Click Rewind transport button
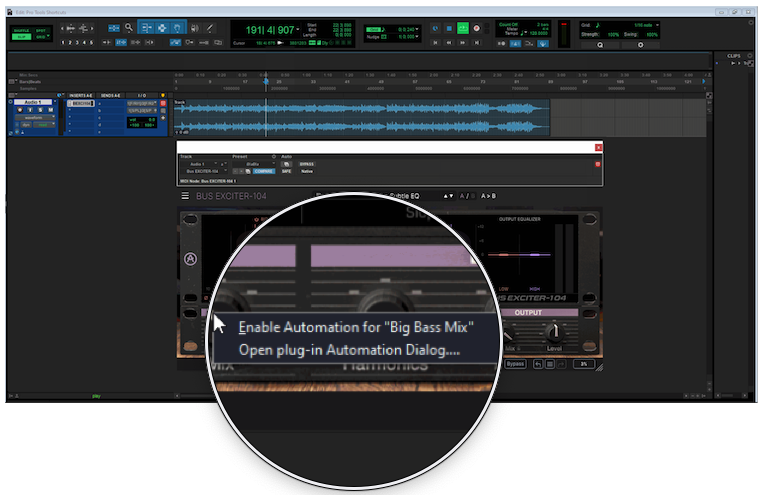Image resolution: width=763 pixels, height=495 pixels. [x=449, y=43]
